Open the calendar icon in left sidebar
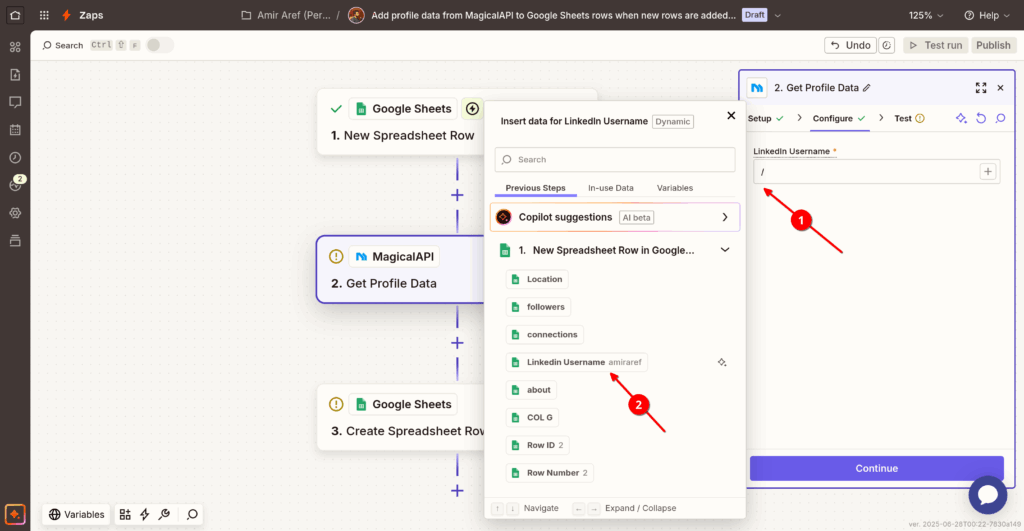Image resolution: width=1024 pixels, height=531 pixels. coord(15,130)
